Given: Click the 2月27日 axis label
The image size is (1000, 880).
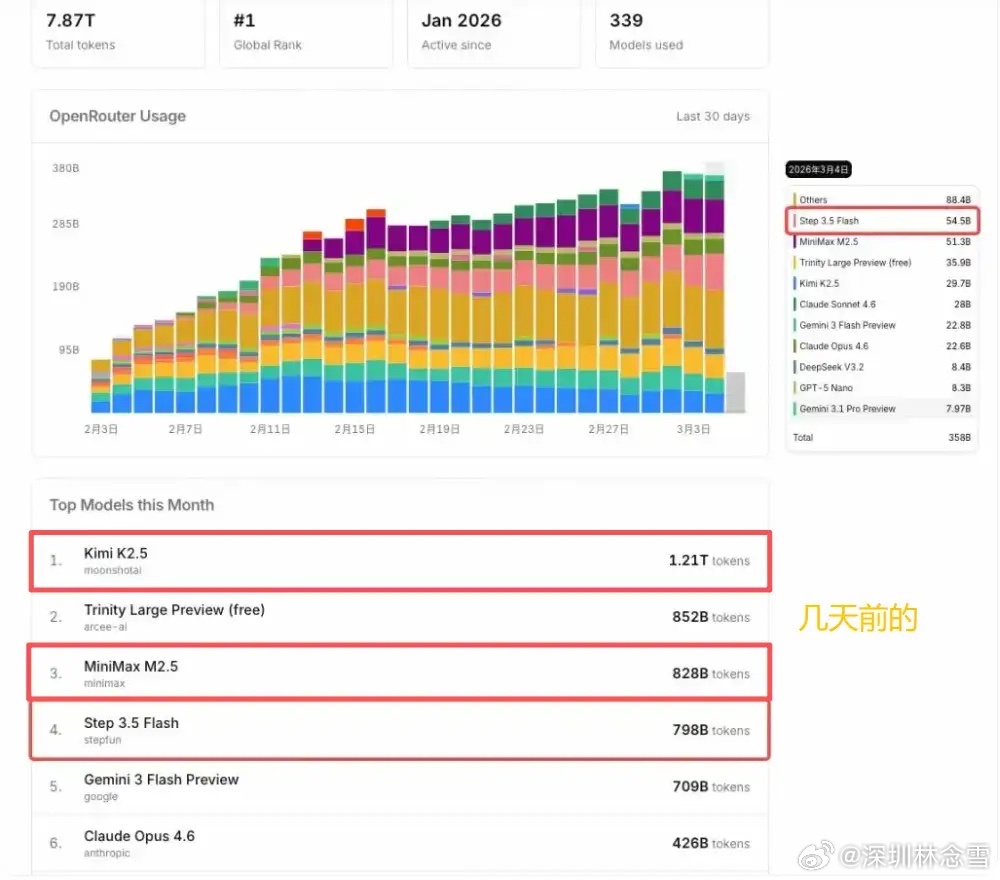Looking at the screenshot, I should pos(608,429).
